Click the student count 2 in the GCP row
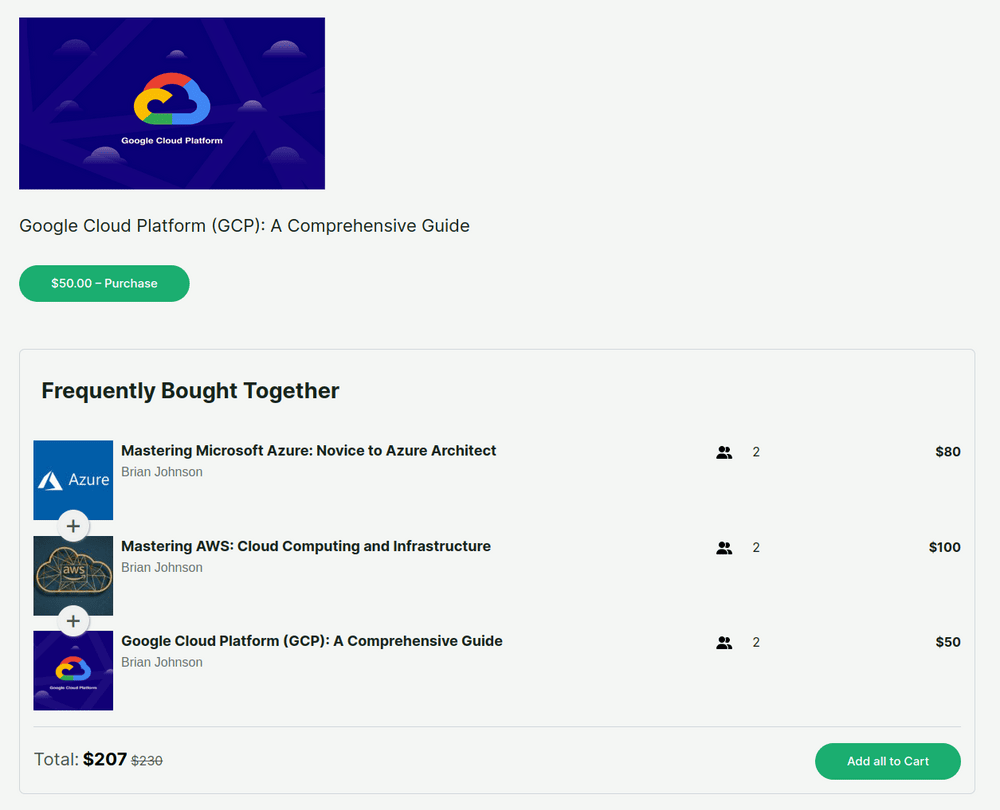Image resolution: width=1000 pixels, height=810 pixels. pos(756,642)
